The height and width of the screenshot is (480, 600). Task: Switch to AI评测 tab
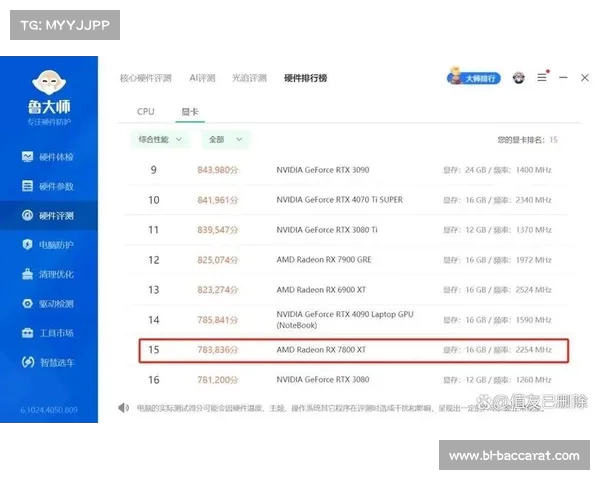(x=202, y=78)
